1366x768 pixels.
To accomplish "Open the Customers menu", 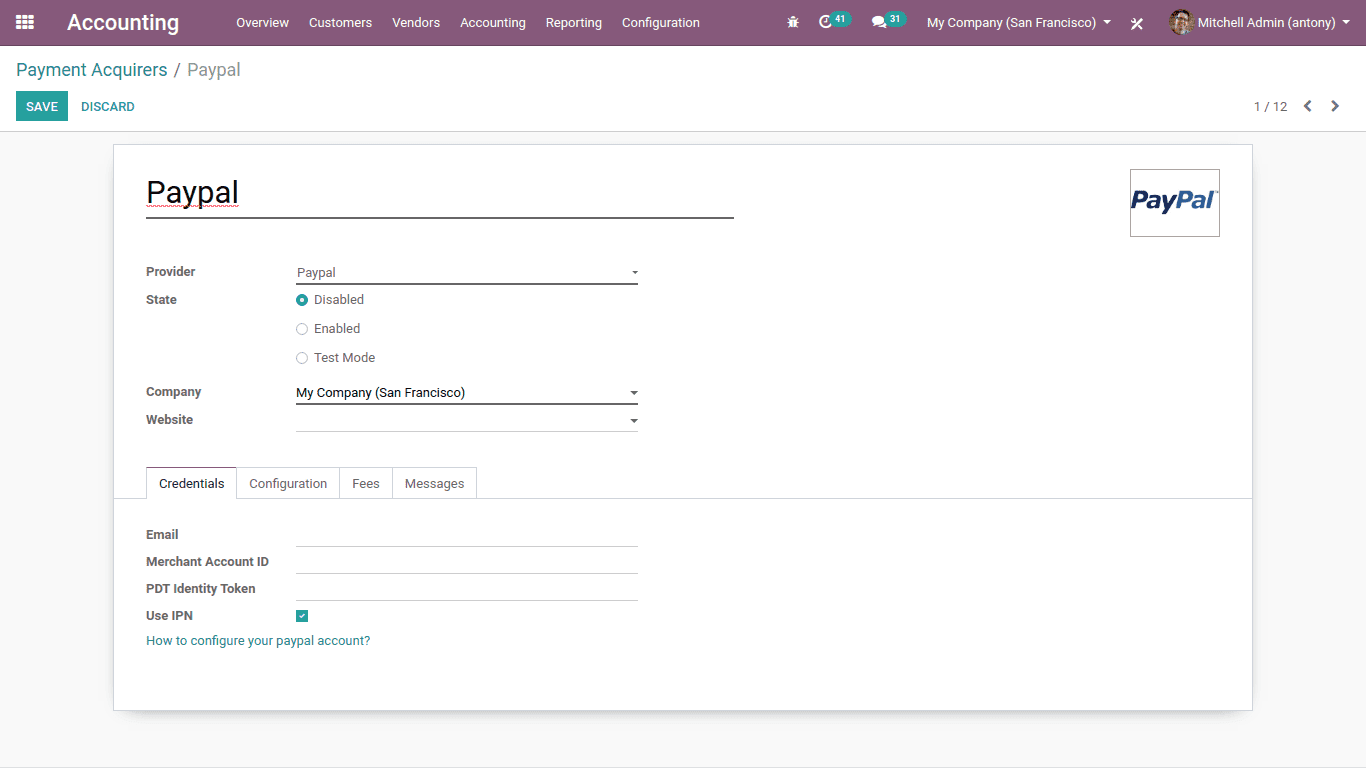I will [x=340, y=22].
